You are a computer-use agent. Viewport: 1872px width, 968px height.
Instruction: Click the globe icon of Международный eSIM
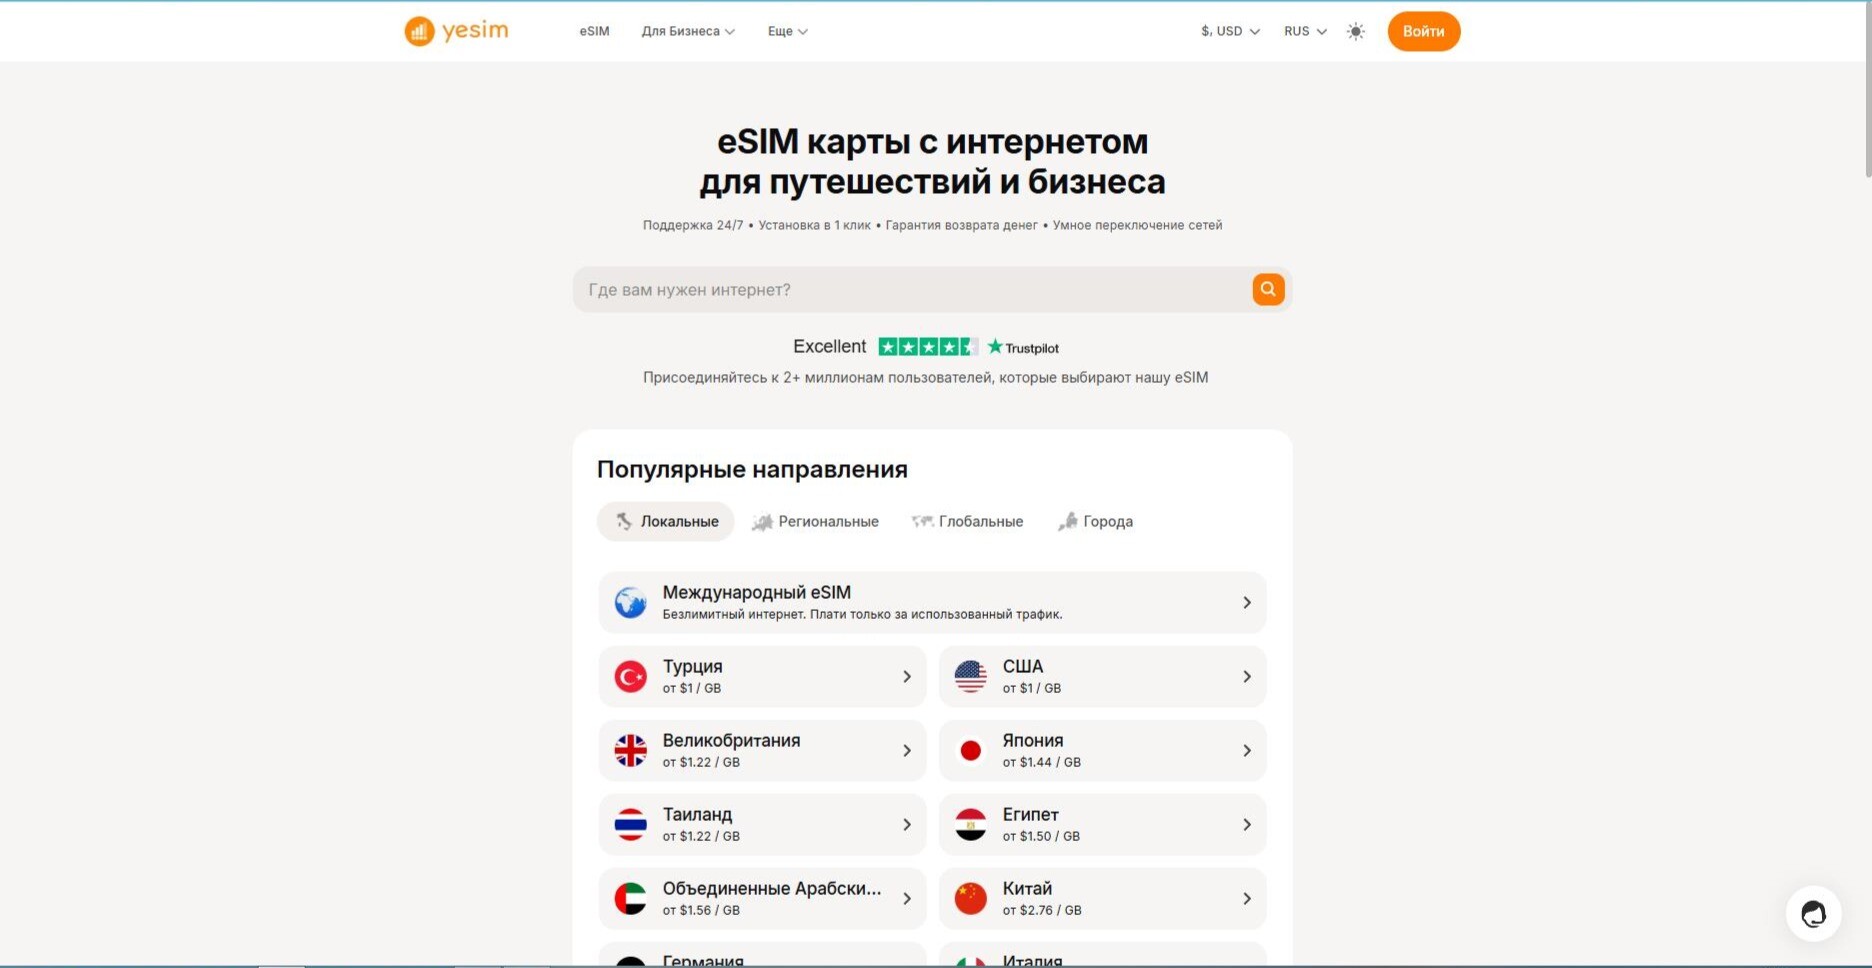click(630, 602)
